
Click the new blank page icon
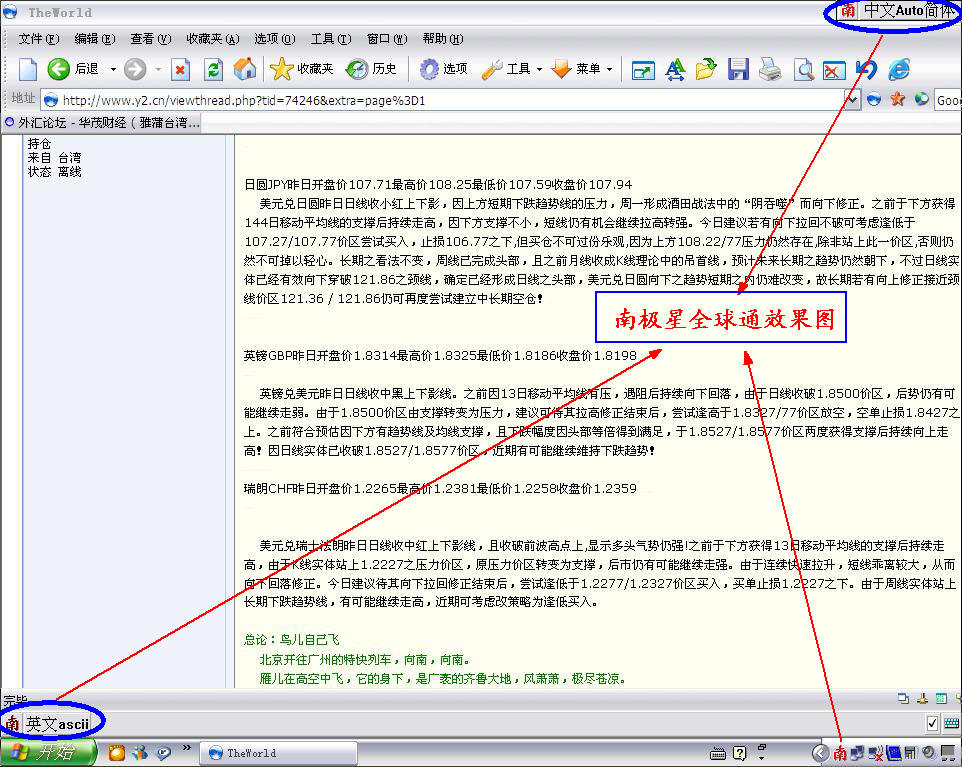click(28, 69)
